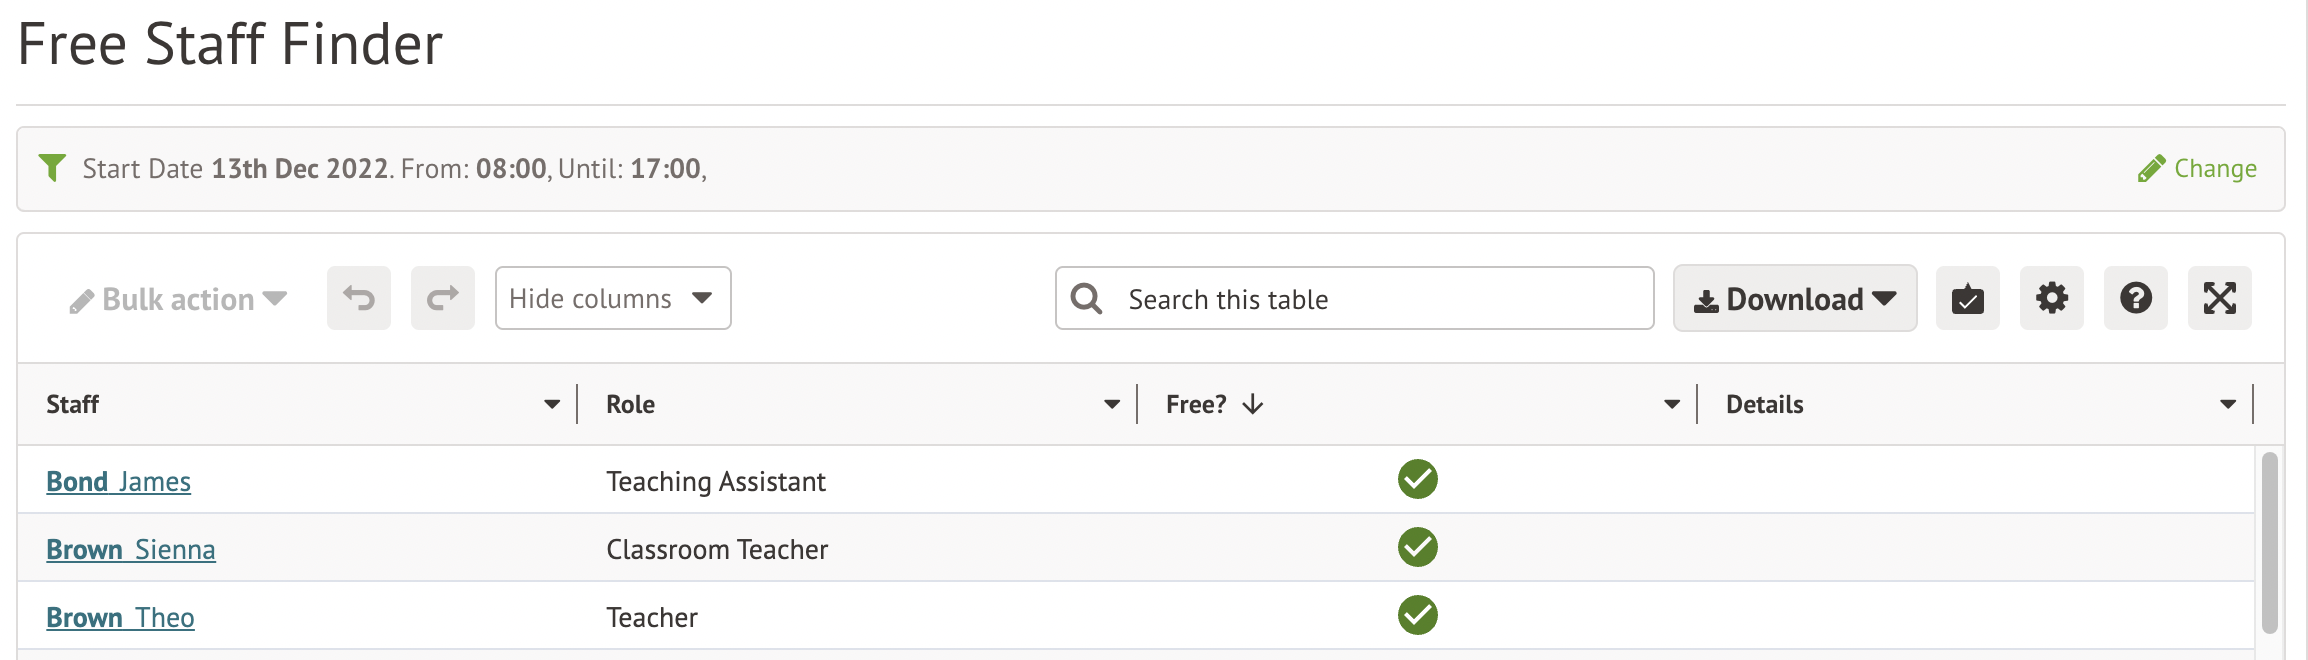Click the undo arrow button

coord(359,298)
